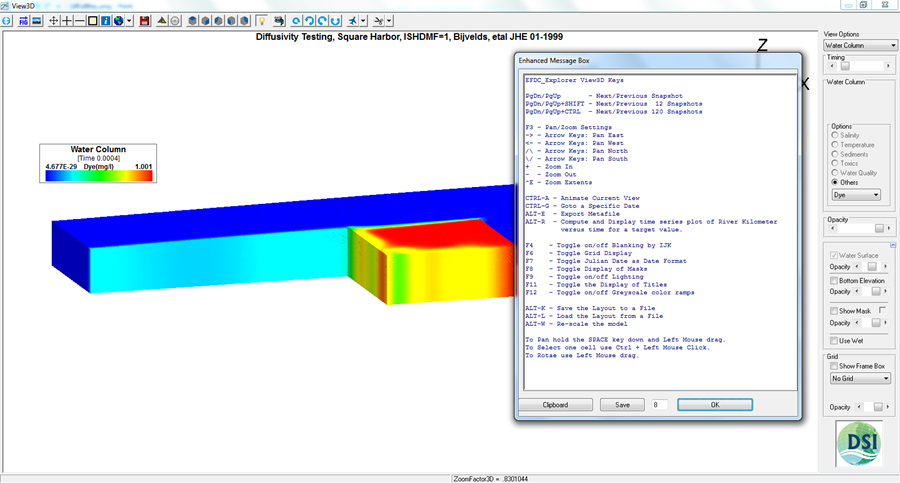Open the Water Column view options dropdown
The image size is (900, 483).
tap(860, 45)
